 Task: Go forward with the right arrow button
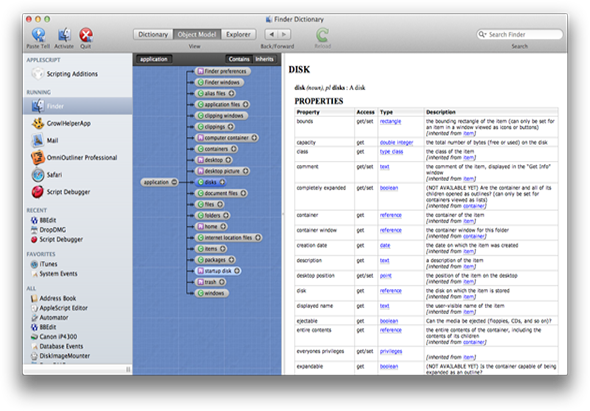click(284, 34)
